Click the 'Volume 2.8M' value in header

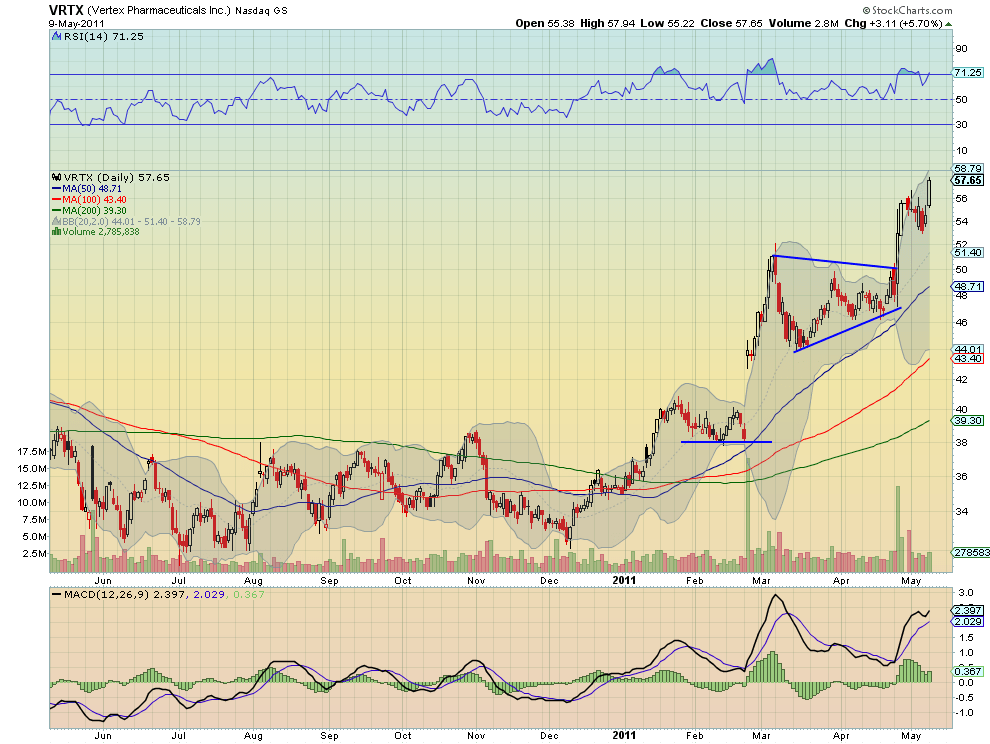pos(804,23)
